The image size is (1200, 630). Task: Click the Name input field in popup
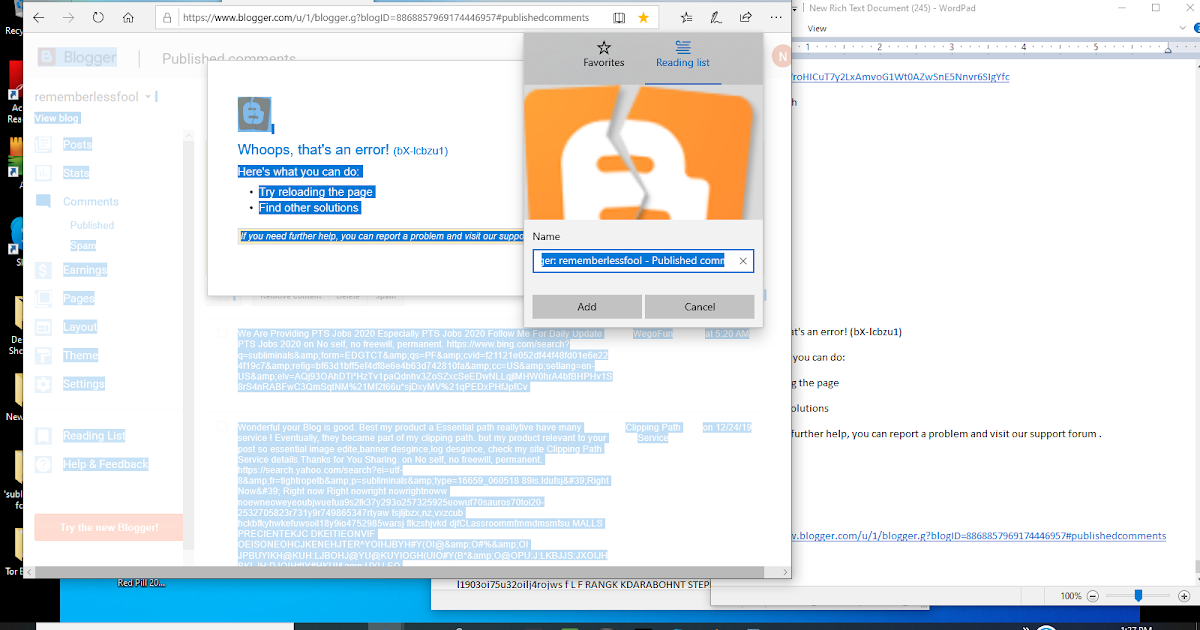point(643,261)
